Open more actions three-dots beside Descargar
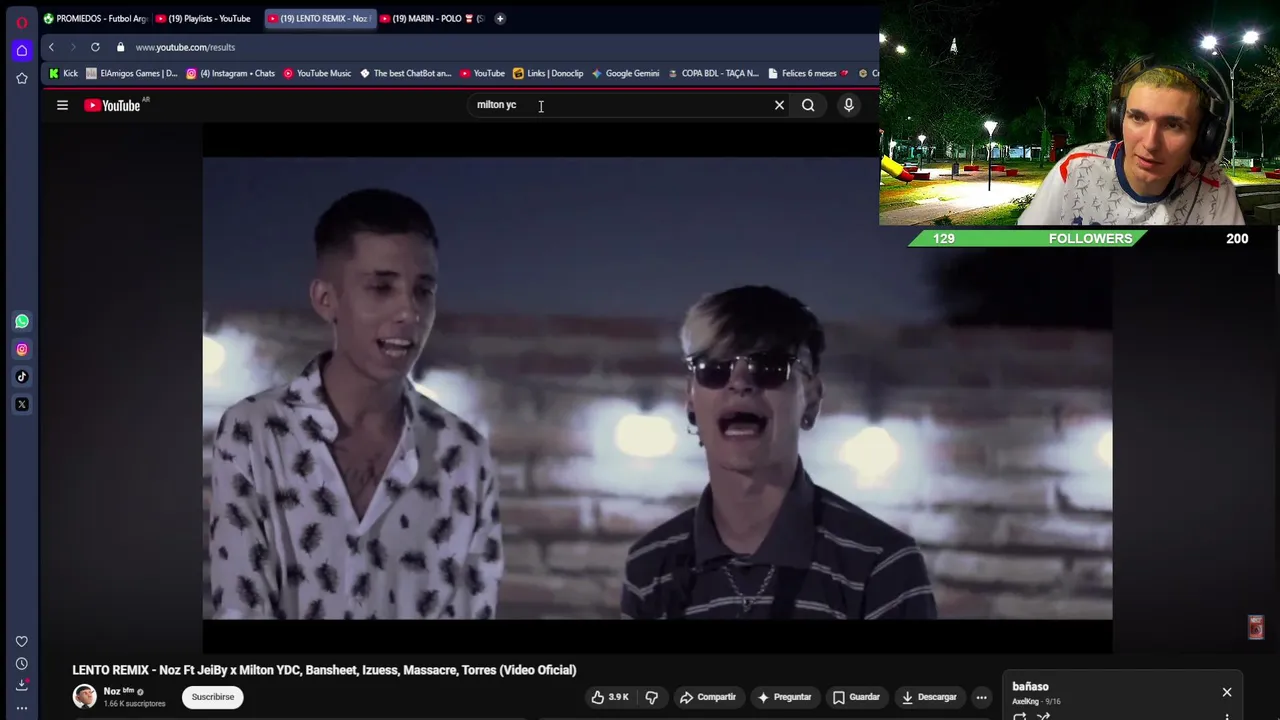1280x720 pixels. [982, 697]
